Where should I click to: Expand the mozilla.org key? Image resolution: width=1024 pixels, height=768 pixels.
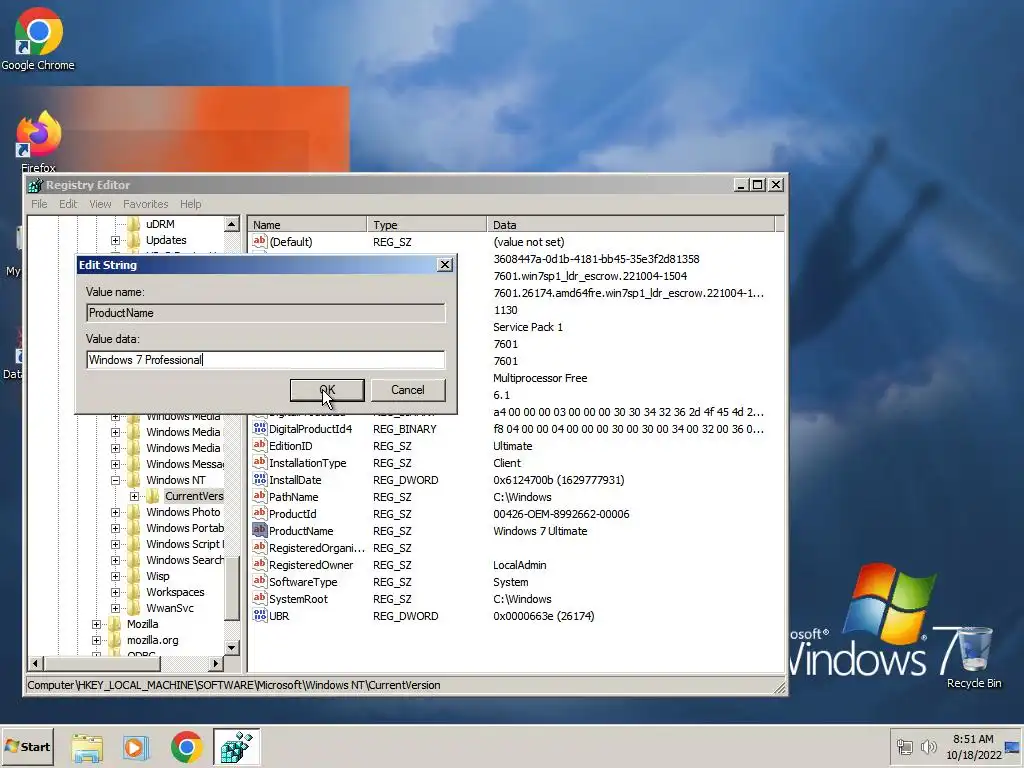(97, 640)
